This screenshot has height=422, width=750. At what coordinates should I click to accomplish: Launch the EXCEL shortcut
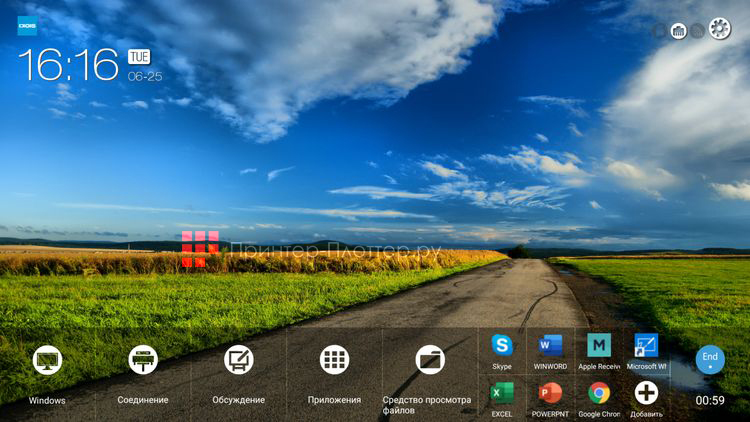tap(502, 393)
